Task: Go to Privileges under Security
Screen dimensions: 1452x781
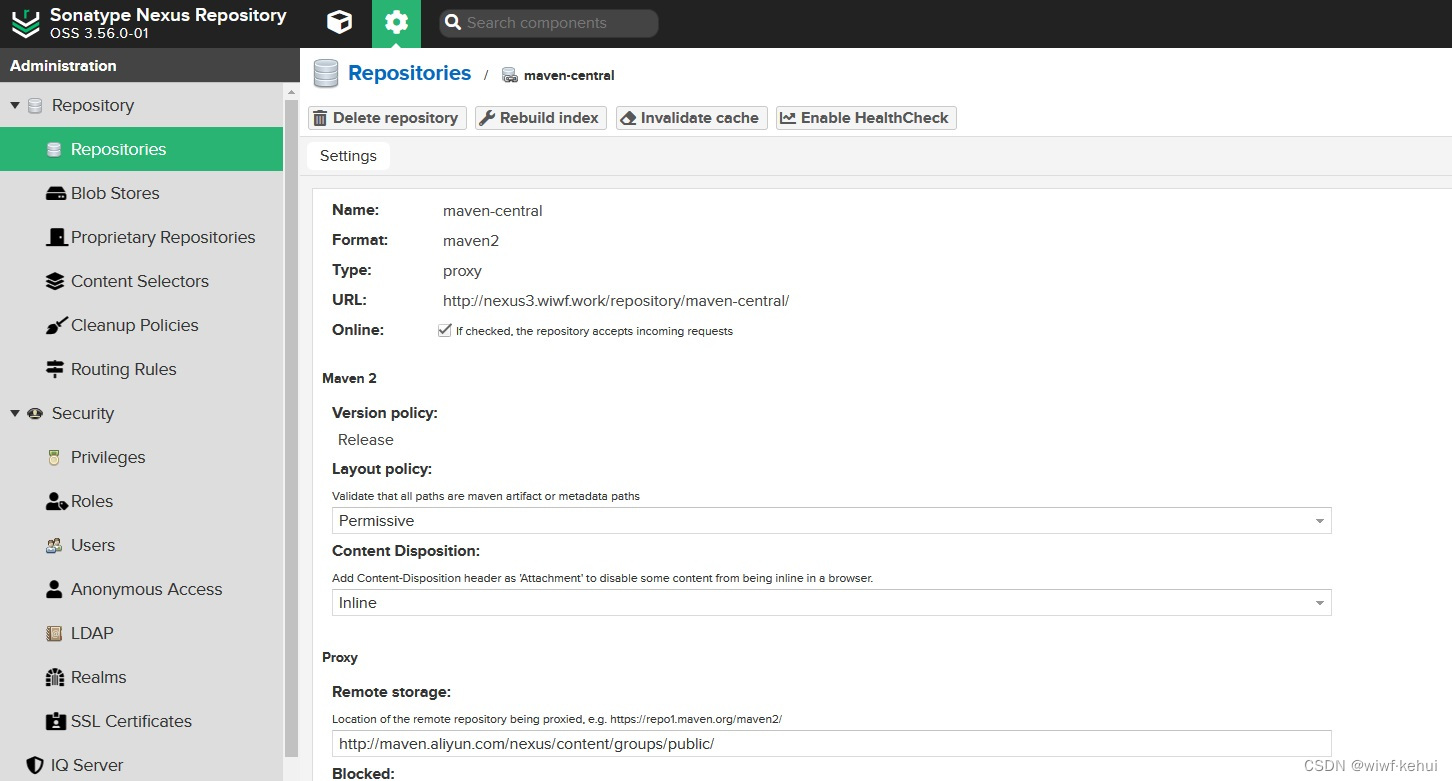Action: pos(142,457)
